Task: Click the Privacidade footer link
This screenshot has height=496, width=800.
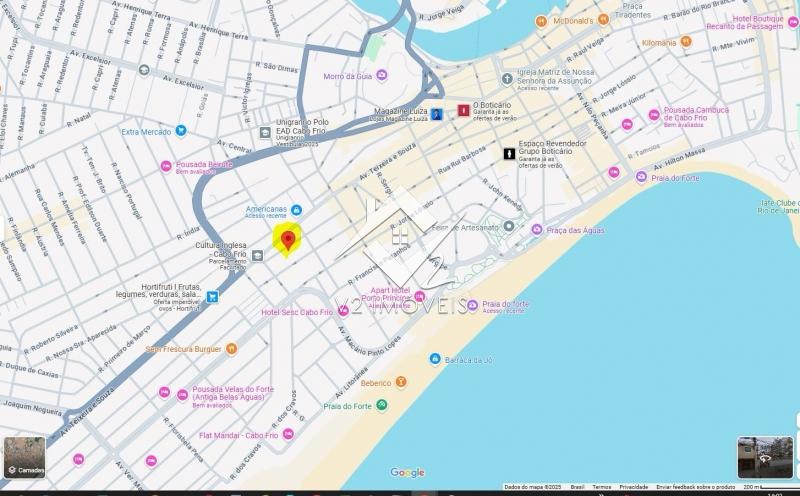Action: click(x=633, y=487)
